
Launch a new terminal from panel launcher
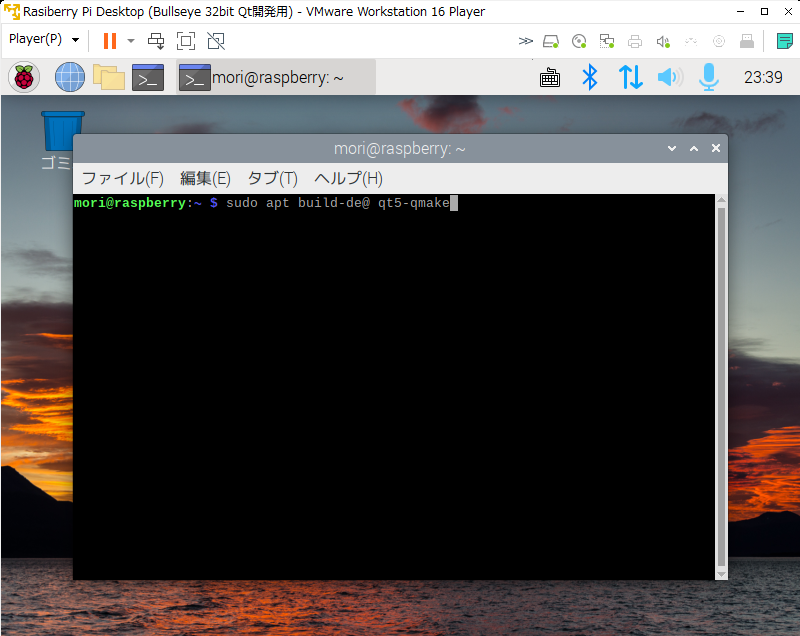[148, 78]
